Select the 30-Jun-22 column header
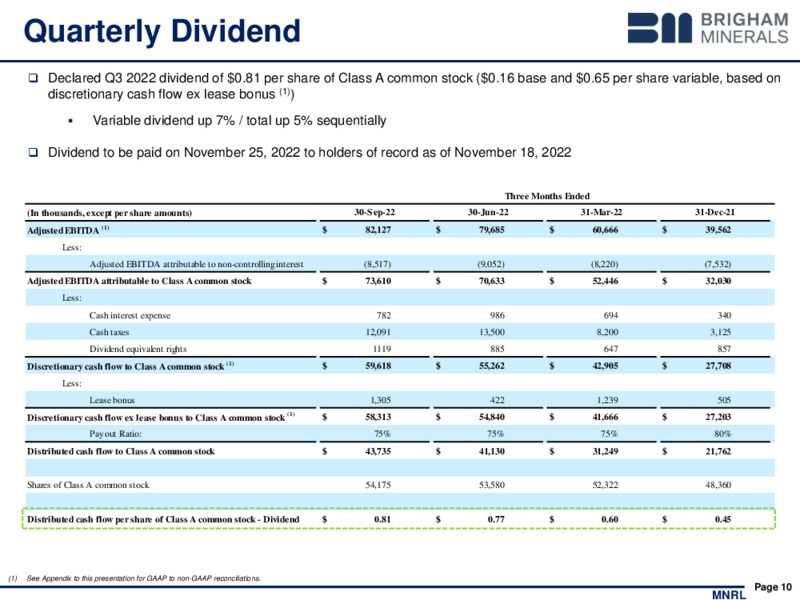Viewport: 800px width, 600px height. click(x=488, y=212)
